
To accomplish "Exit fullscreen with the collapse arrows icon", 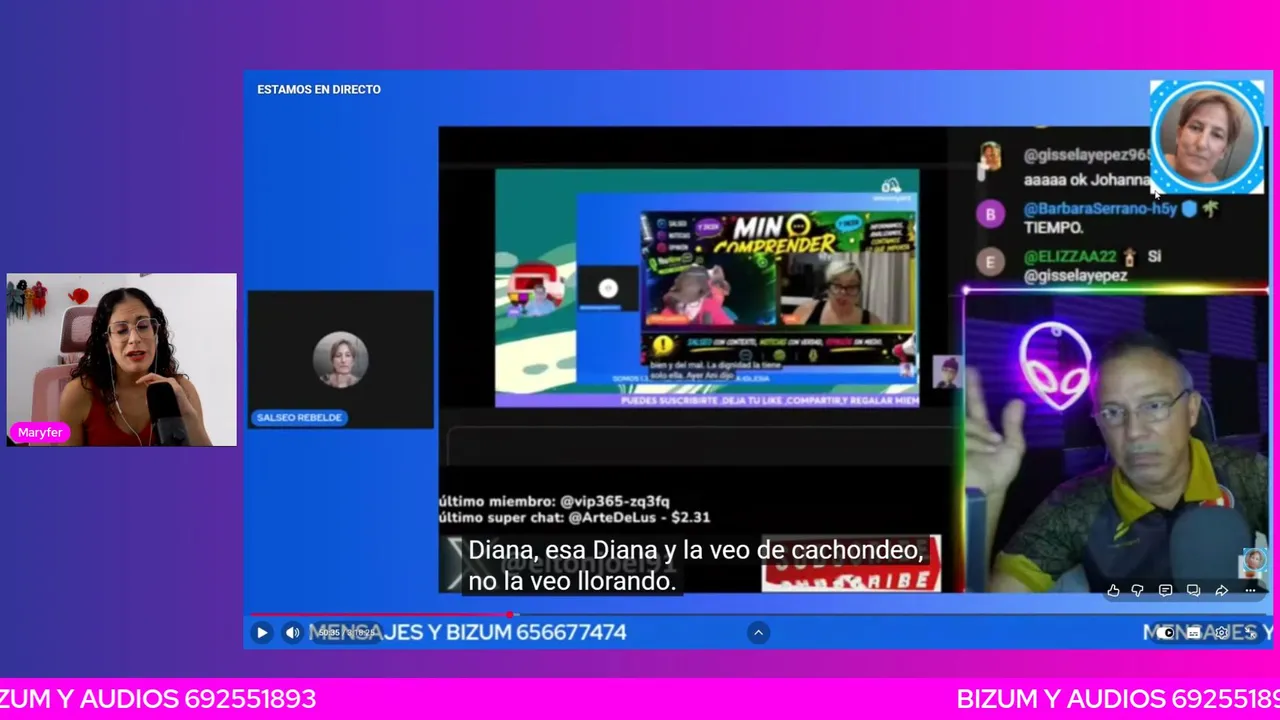I will 1250,632.
